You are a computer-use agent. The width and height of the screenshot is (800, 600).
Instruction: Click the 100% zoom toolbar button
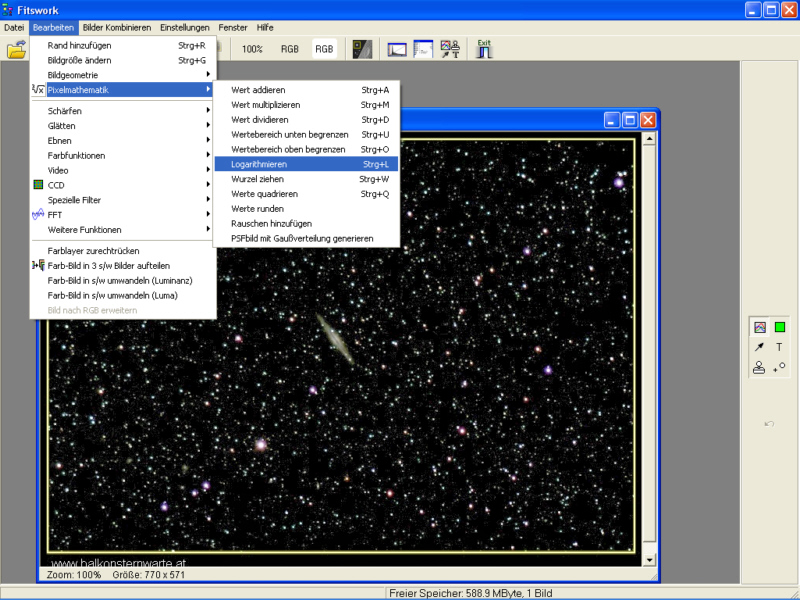coord(252,48)
